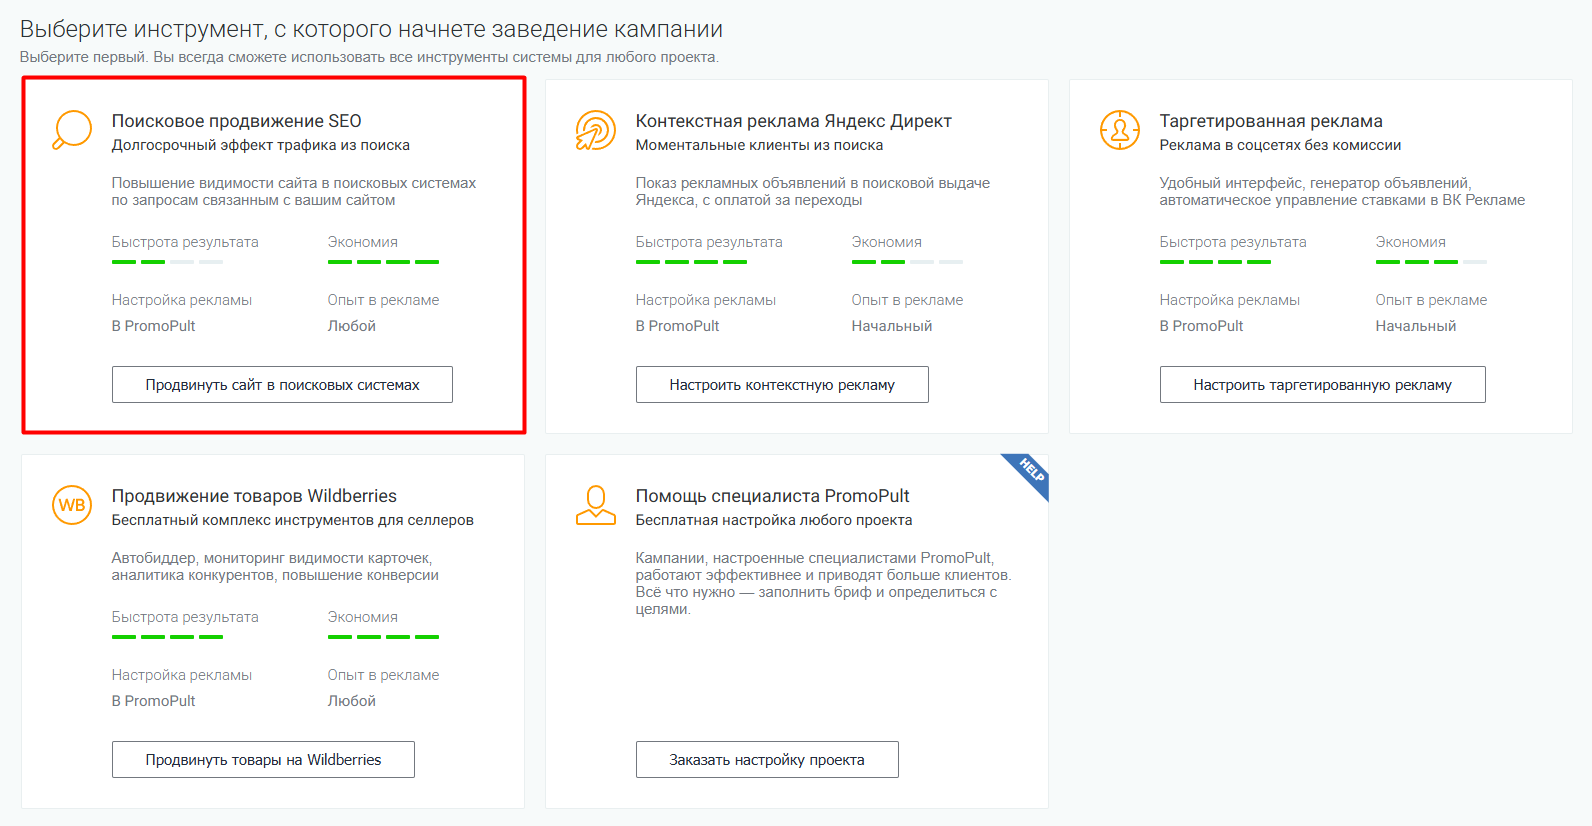Click Яндекс Директ card's Быстрота результата bar

691,262
